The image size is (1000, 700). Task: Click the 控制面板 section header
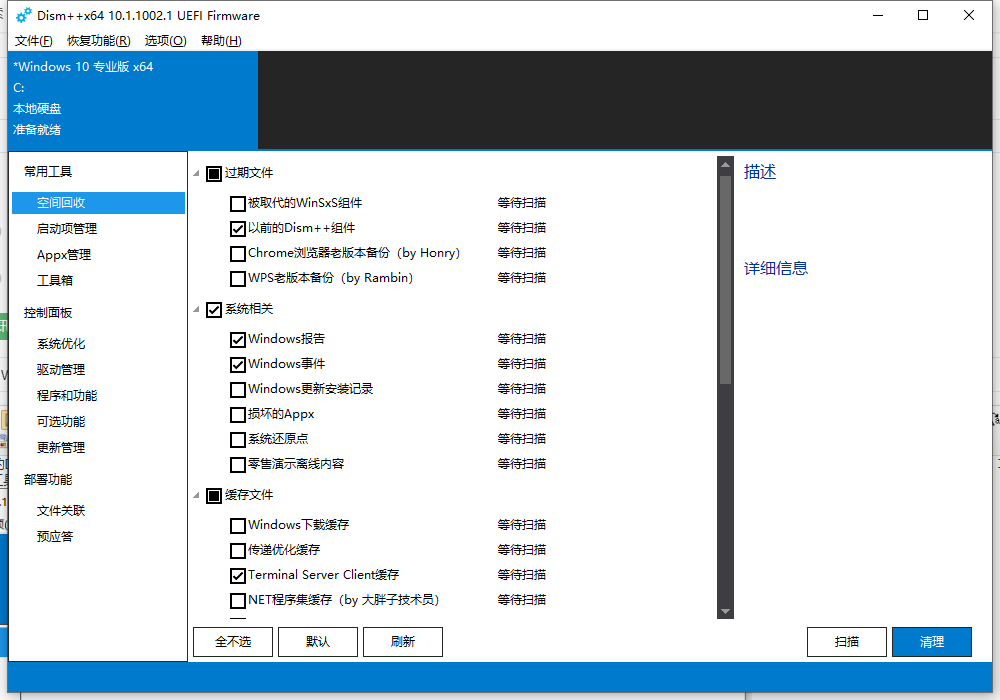(x=48, y=313)
